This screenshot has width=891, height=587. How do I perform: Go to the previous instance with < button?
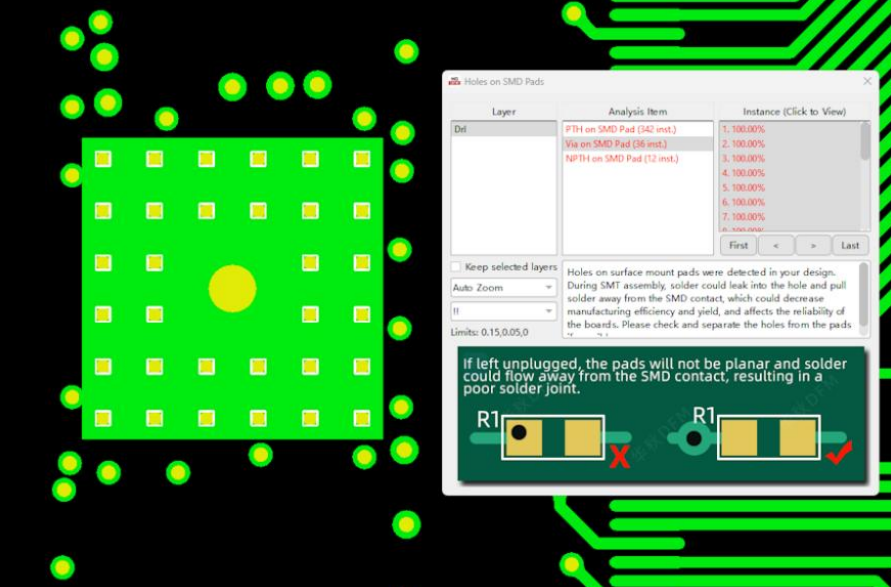[x=776, y=245]
